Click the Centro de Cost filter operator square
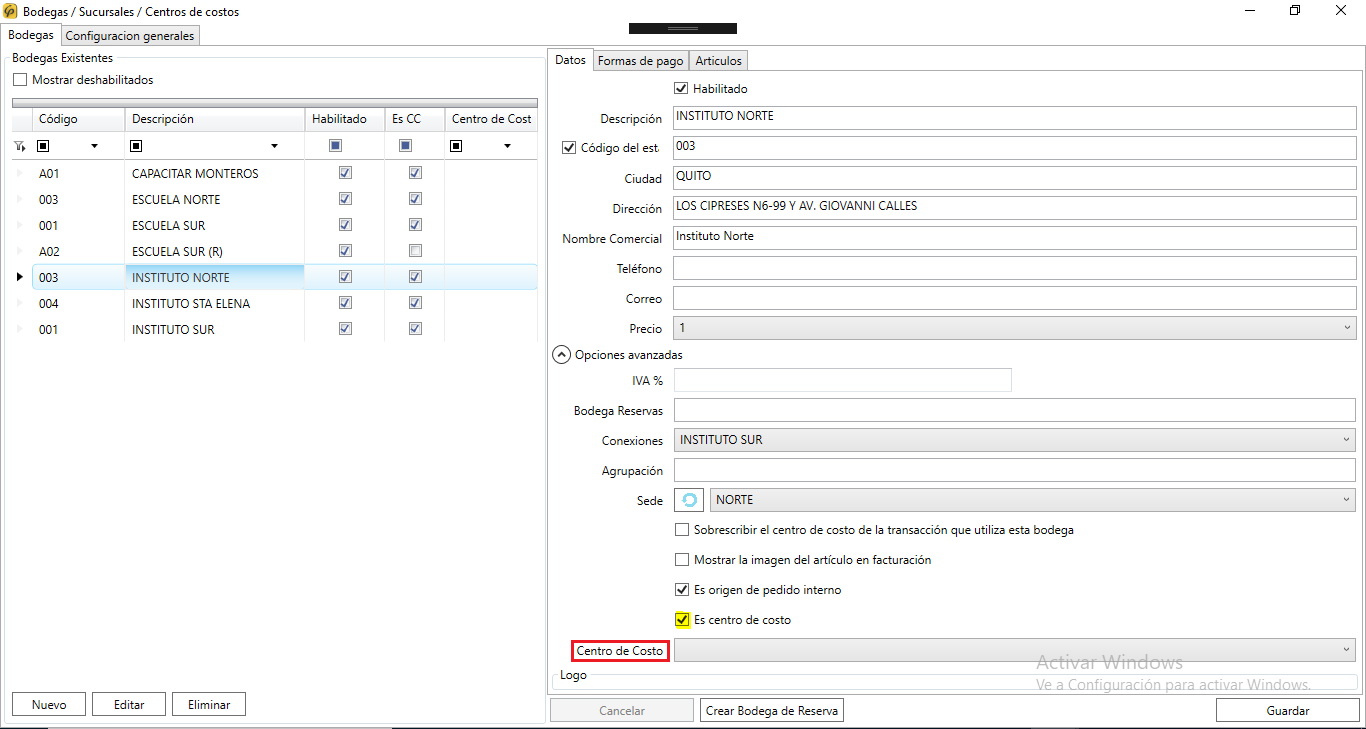This screenshot has height=729, width=1366. point(456,146)
